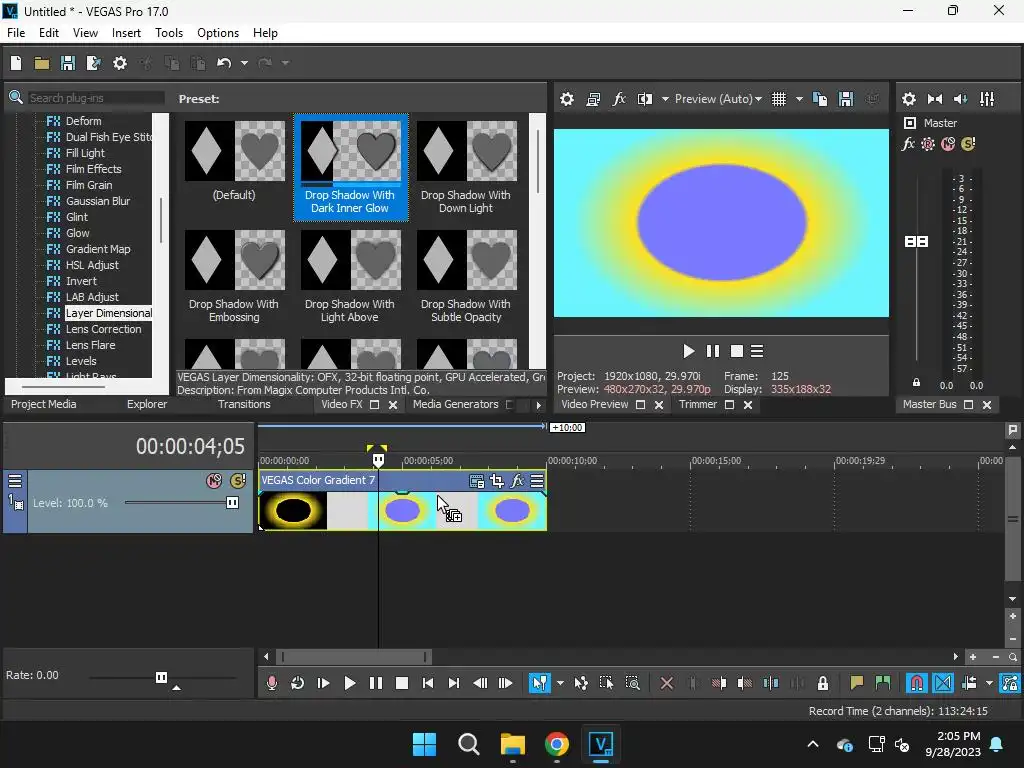Toggle Master Bus downmix output

(935, 99)
